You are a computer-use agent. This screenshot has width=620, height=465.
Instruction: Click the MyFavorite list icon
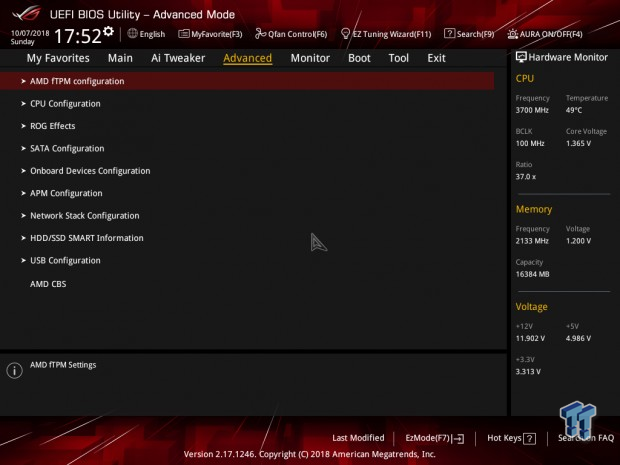click(x=183, y=34)
